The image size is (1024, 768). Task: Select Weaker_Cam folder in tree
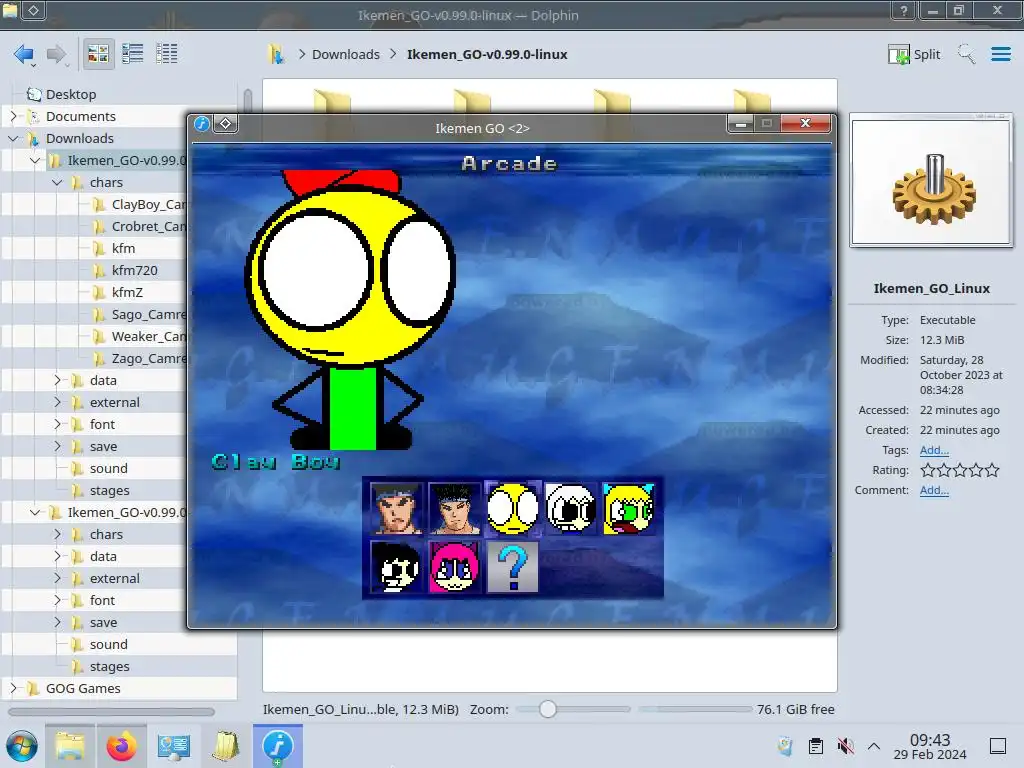coord(148,336)
